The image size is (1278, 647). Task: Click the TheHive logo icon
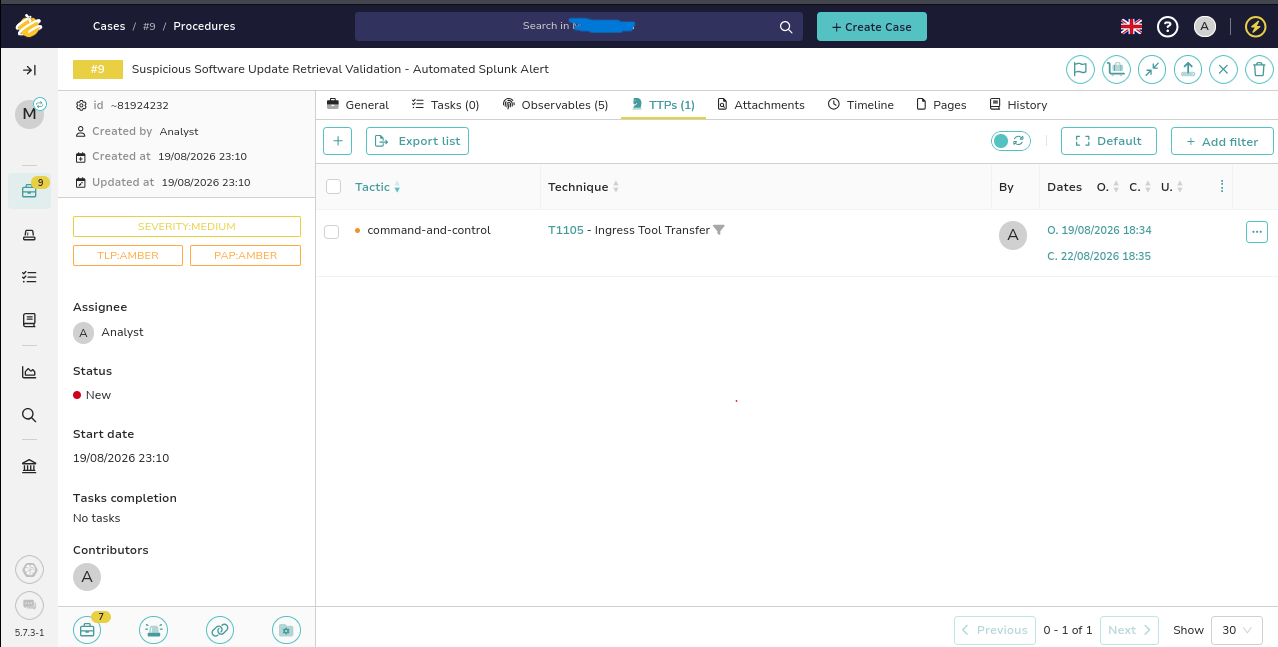coord(29,25)
